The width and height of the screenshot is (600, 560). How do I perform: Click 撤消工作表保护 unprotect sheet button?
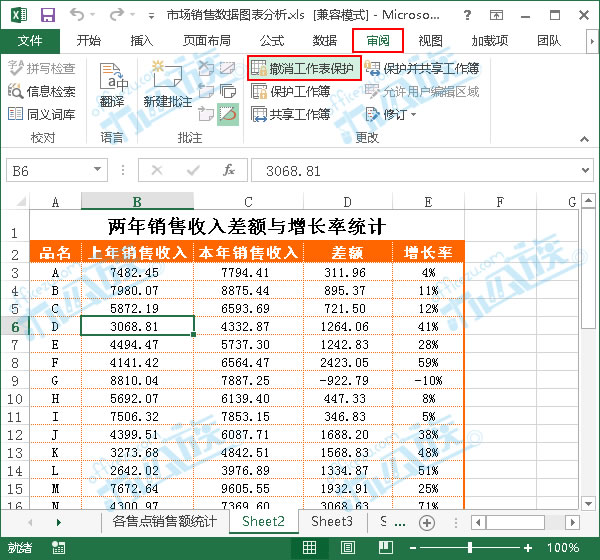[304, 68]
